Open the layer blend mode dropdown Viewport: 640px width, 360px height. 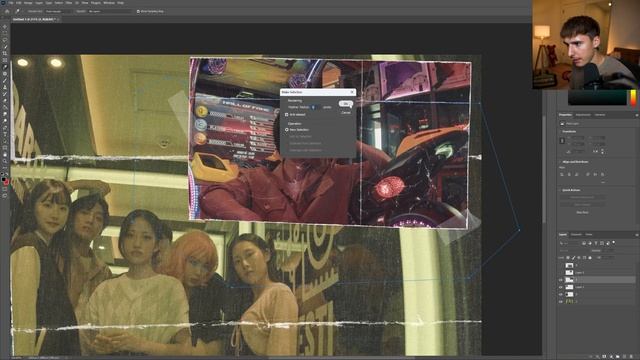click(x=574, y=251)
